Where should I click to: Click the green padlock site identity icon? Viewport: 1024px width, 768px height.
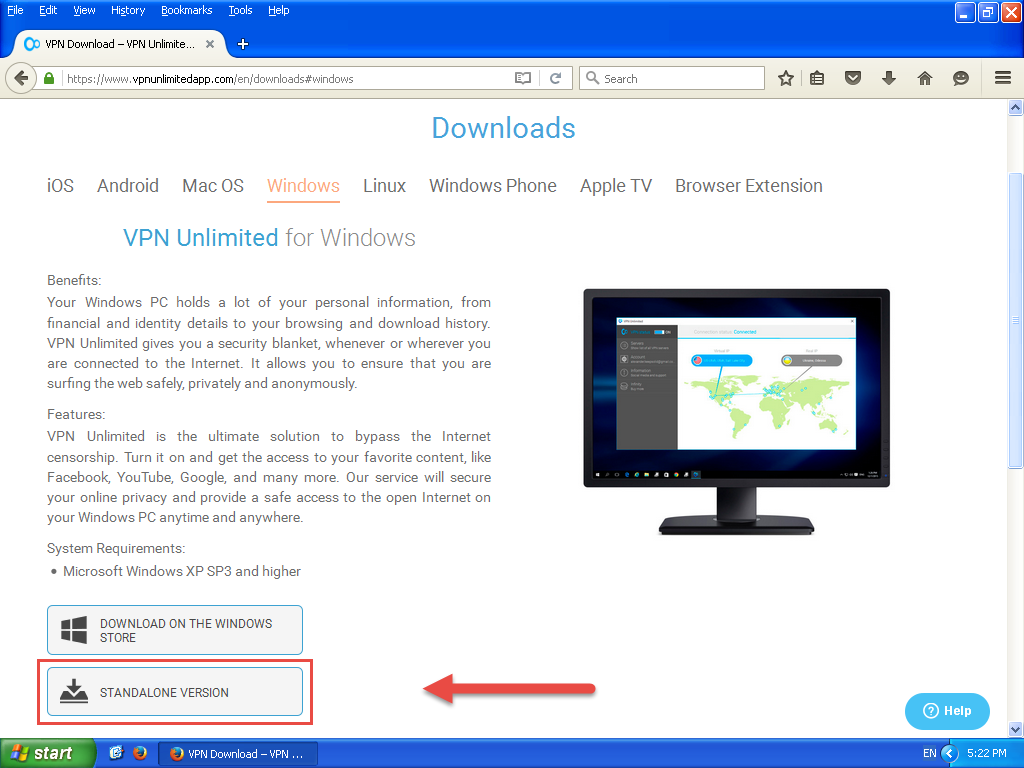point(49,78)
